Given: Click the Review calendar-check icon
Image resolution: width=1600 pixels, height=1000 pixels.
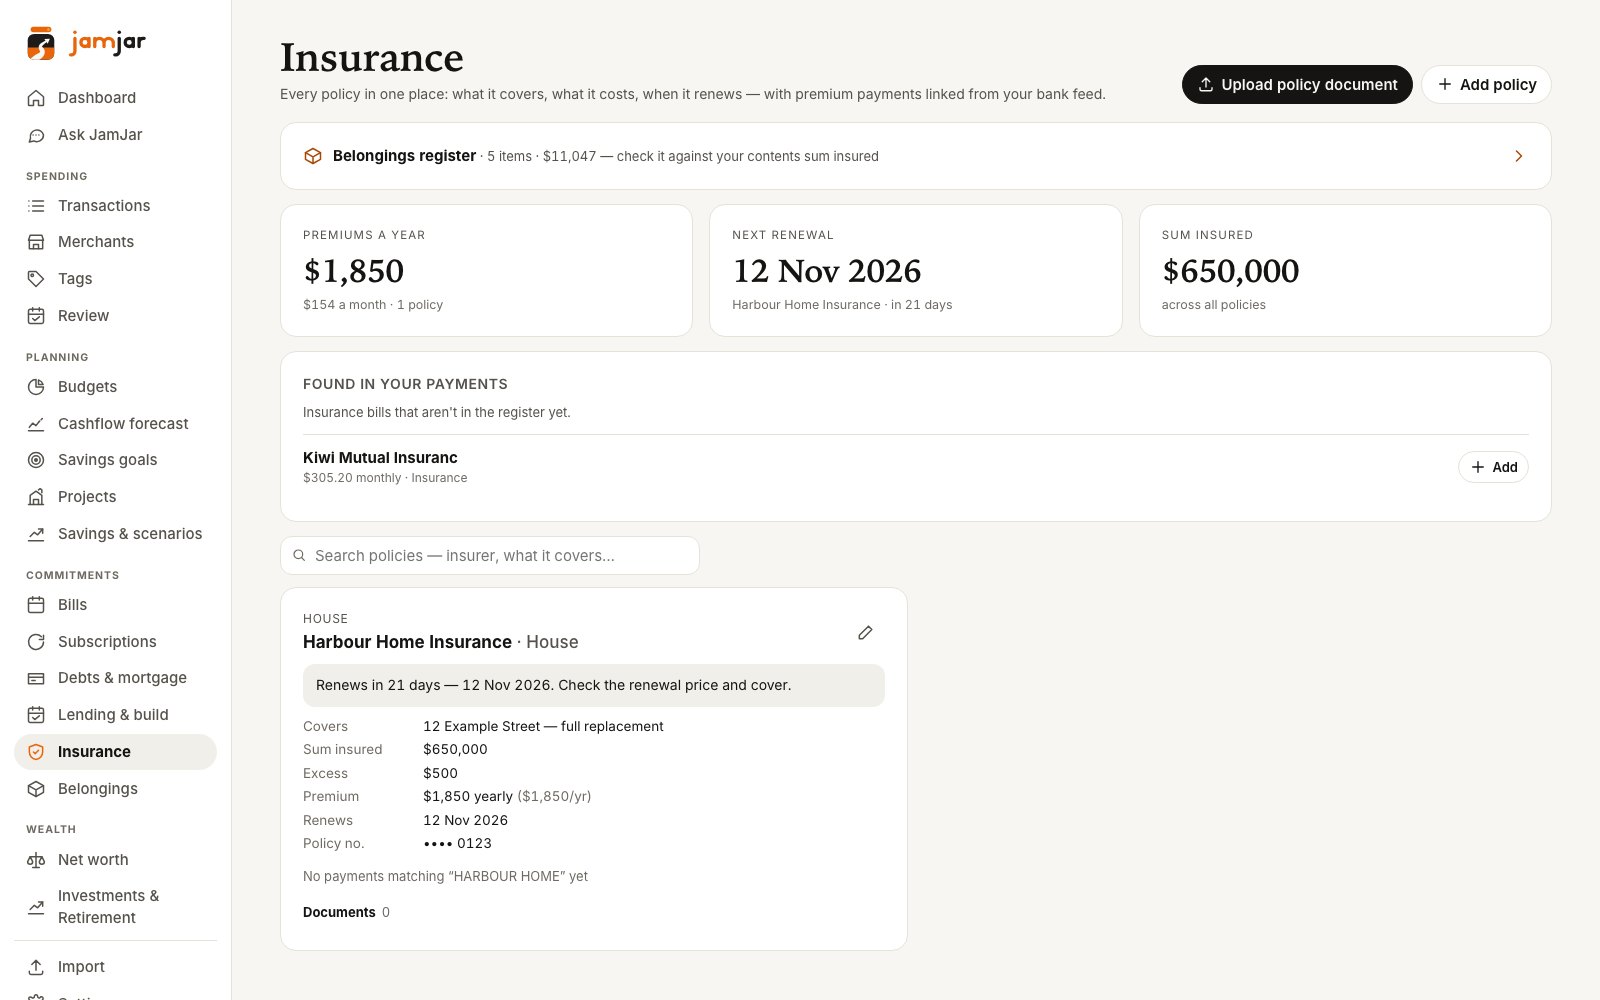Looking at the screenshot, I should (36, 316).
